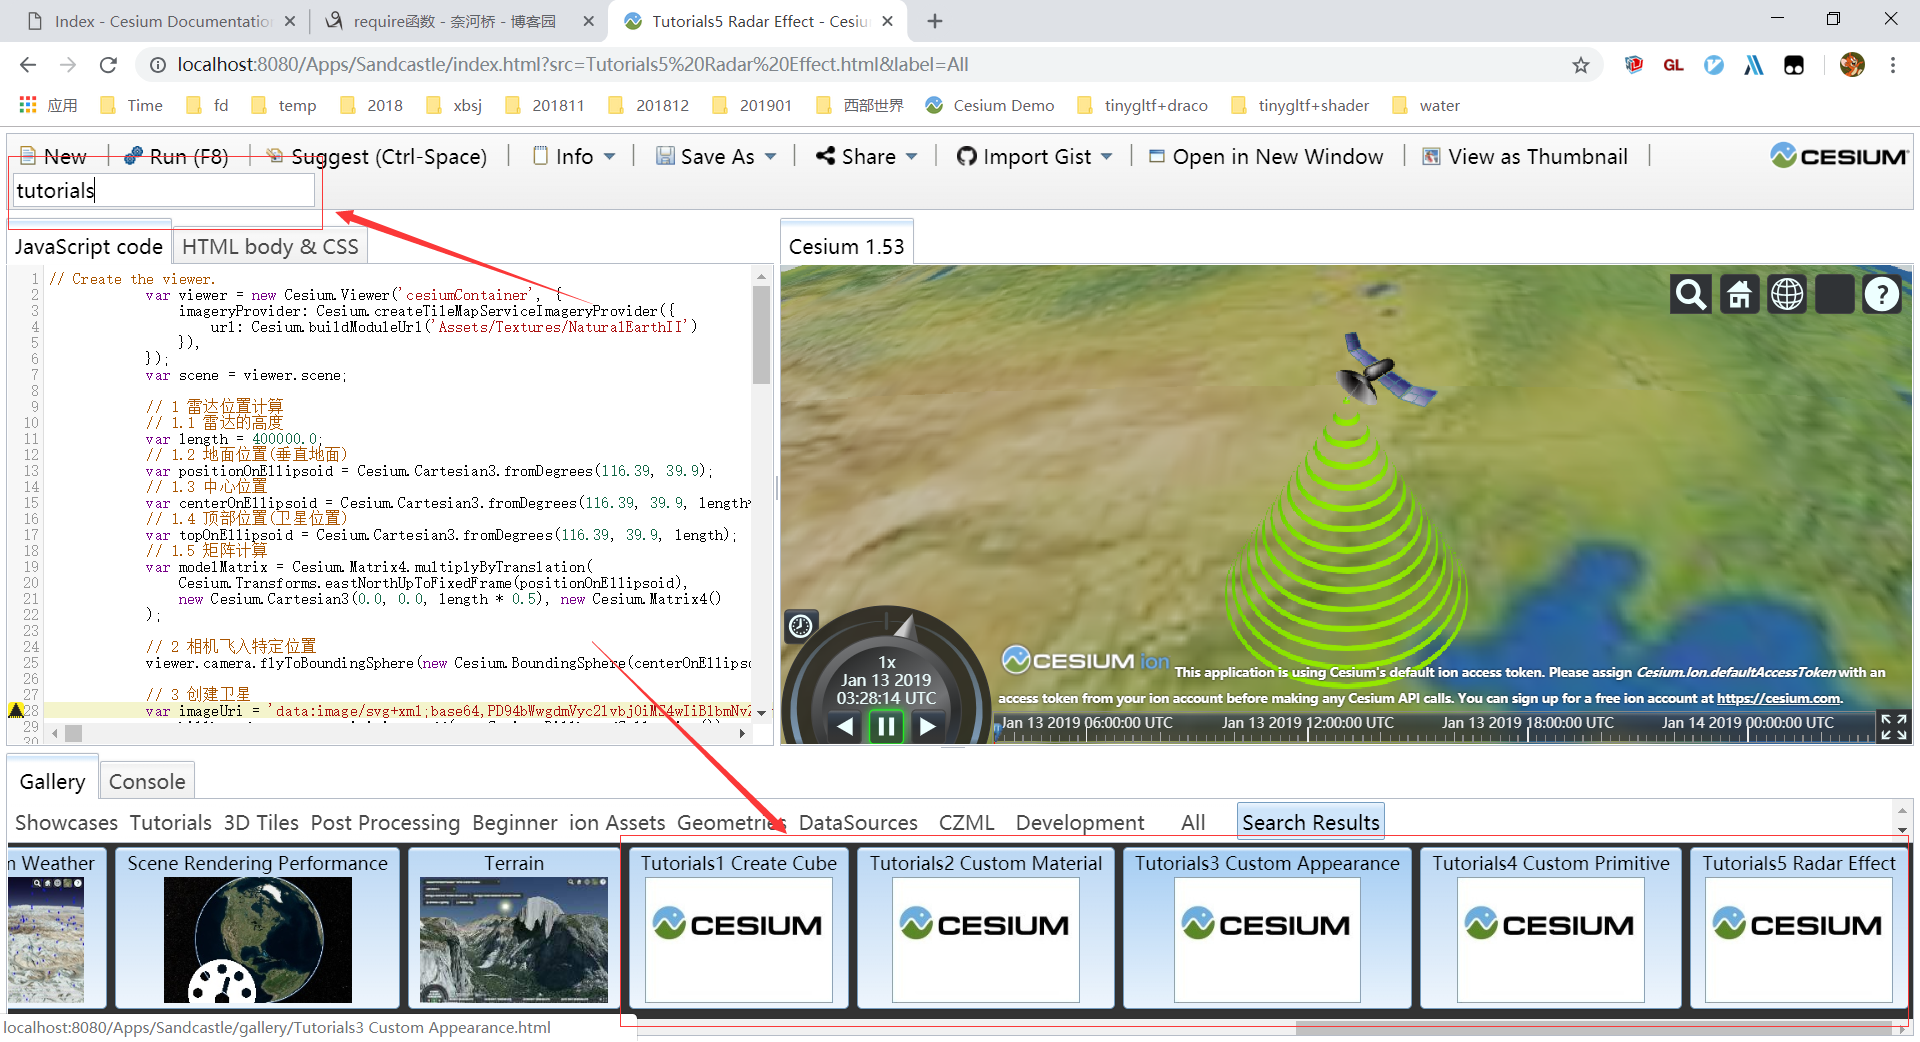Open the Chrome profile avatar
Viewport: 1920px width, 1042px height.
tap(1852, 65)
